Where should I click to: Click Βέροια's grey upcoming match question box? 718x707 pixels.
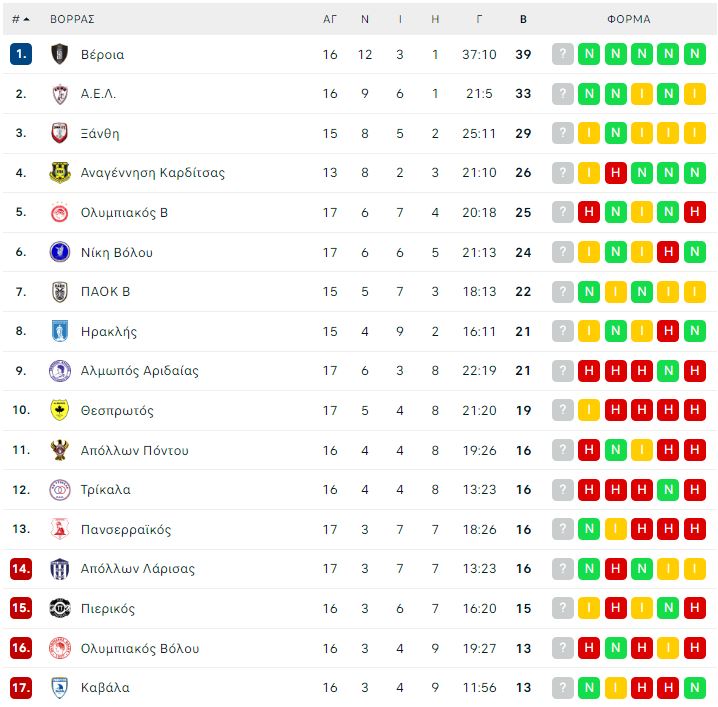[563, 54]
